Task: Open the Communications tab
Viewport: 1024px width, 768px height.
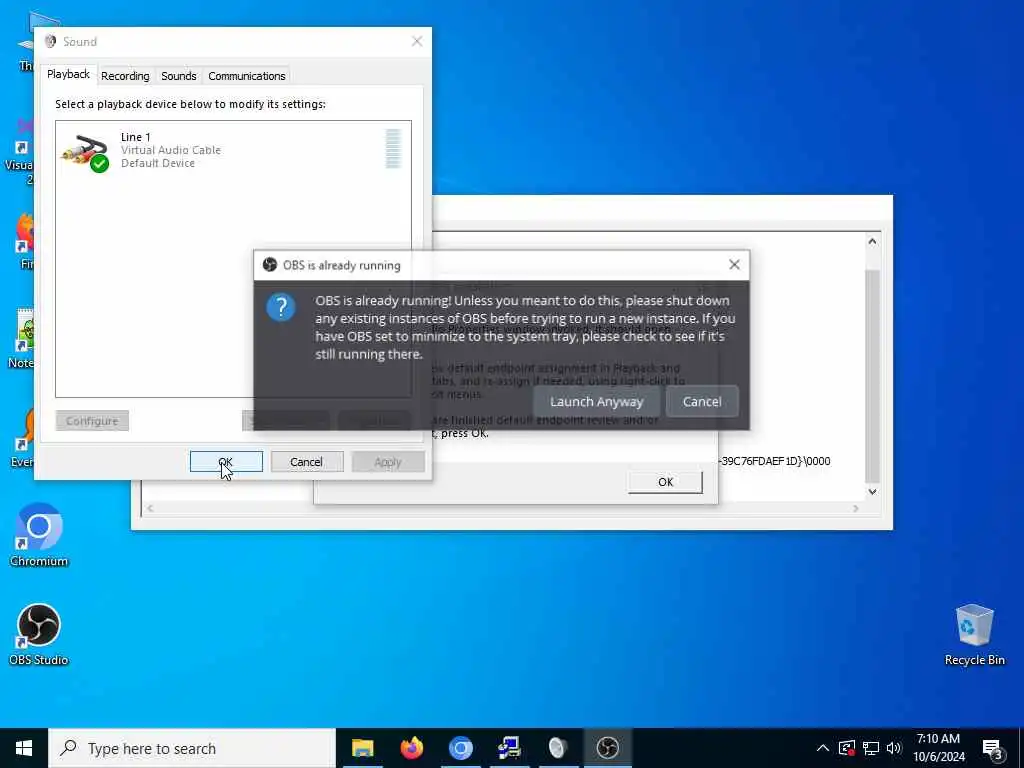Action: (x=246, y=76)
